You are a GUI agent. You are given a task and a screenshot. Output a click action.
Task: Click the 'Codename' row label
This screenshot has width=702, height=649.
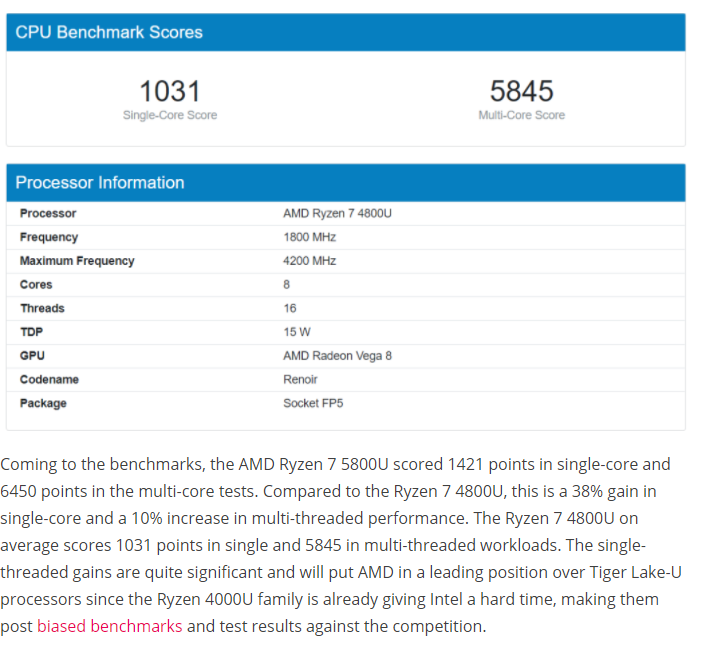[x=49, y=380]
